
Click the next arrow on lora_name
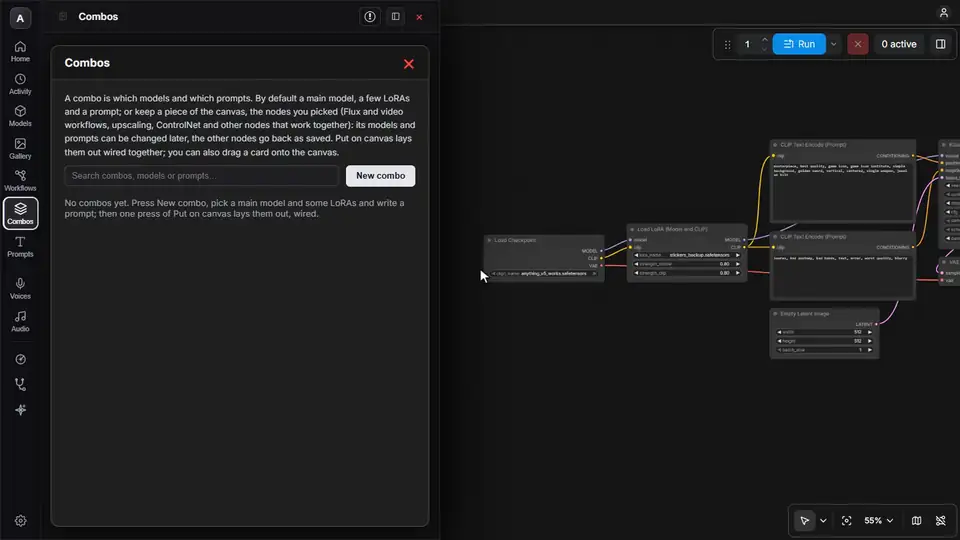[x=738, y=255]
